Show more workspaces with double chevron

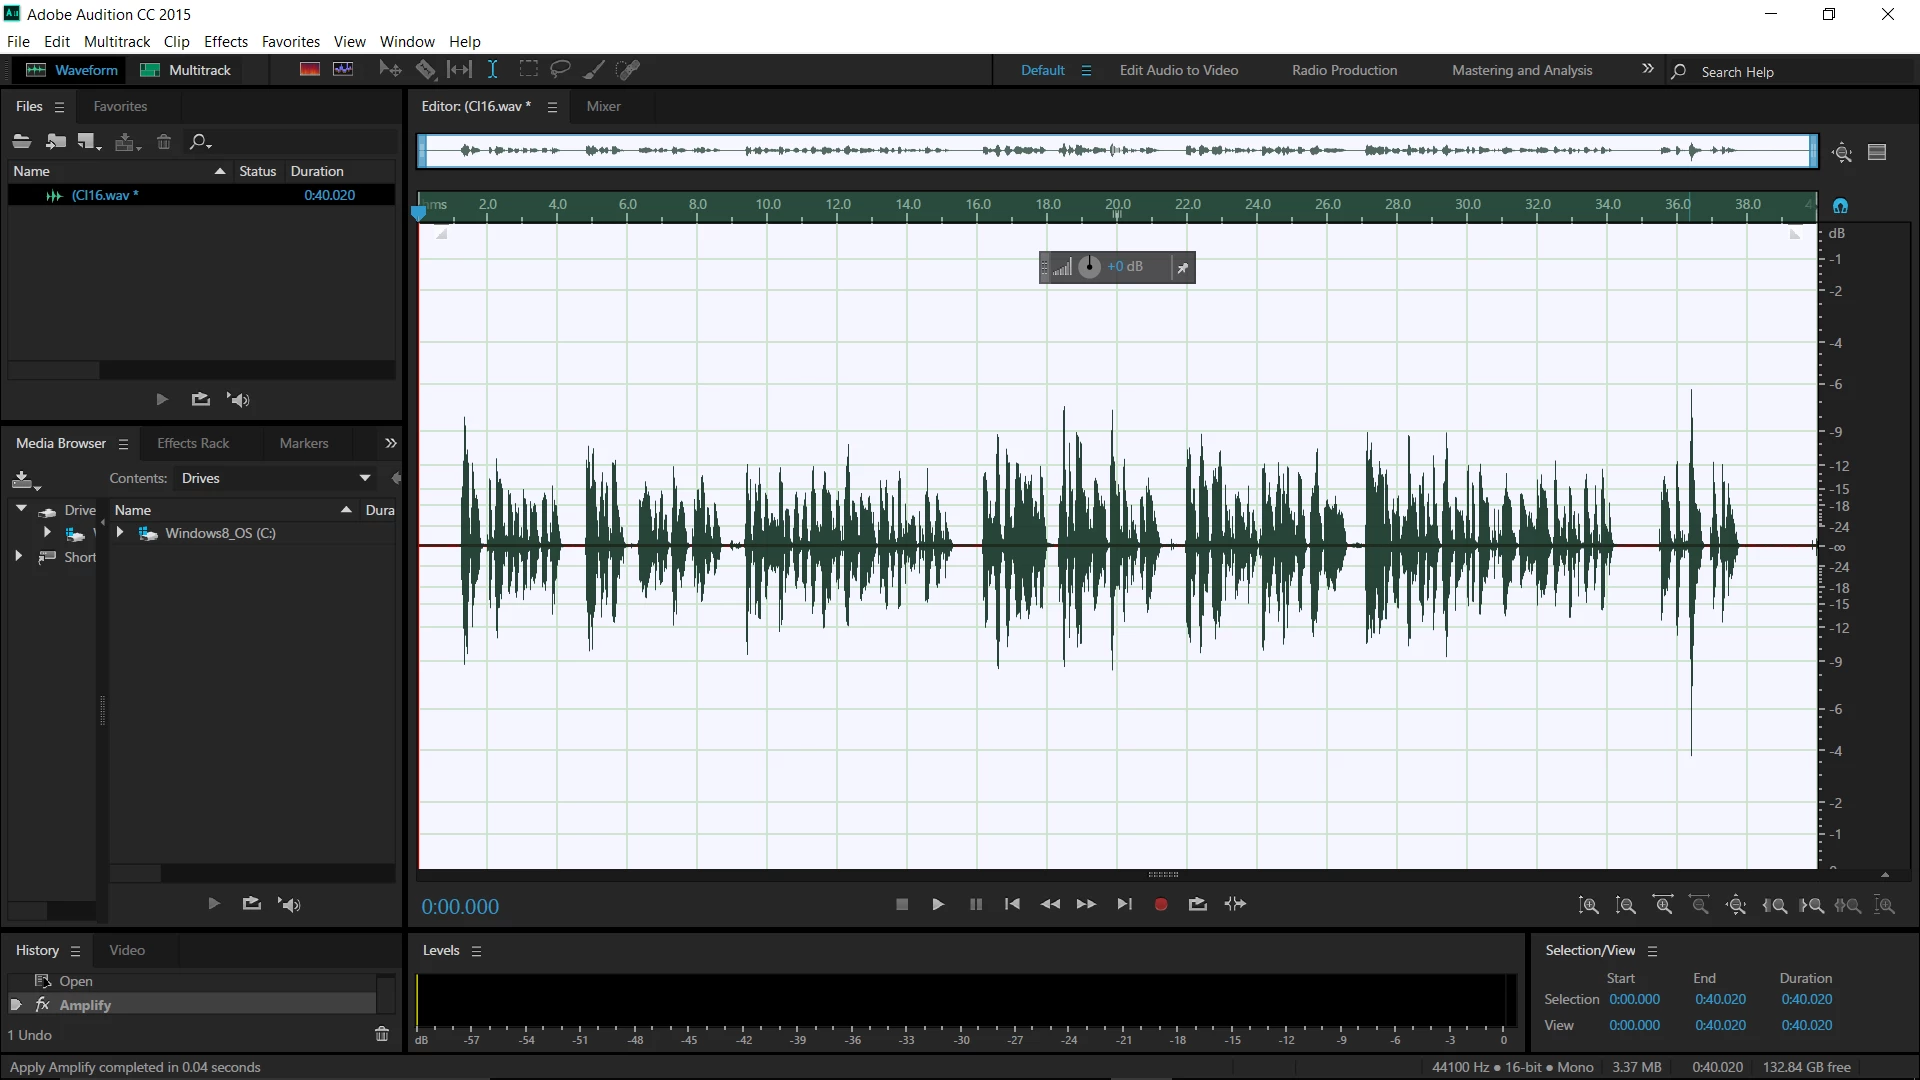pyautogui.click(x=1648, y=69)
